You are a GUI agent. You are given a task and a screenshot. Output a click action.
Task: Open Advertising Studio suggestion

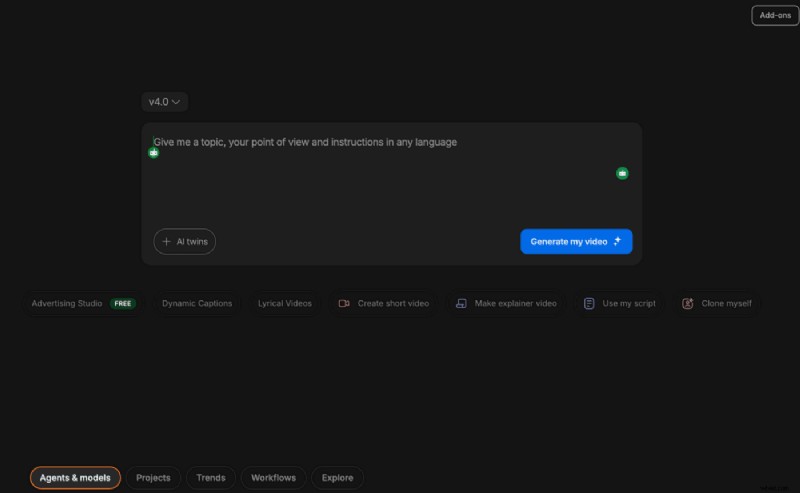click(x=84, y=303)
